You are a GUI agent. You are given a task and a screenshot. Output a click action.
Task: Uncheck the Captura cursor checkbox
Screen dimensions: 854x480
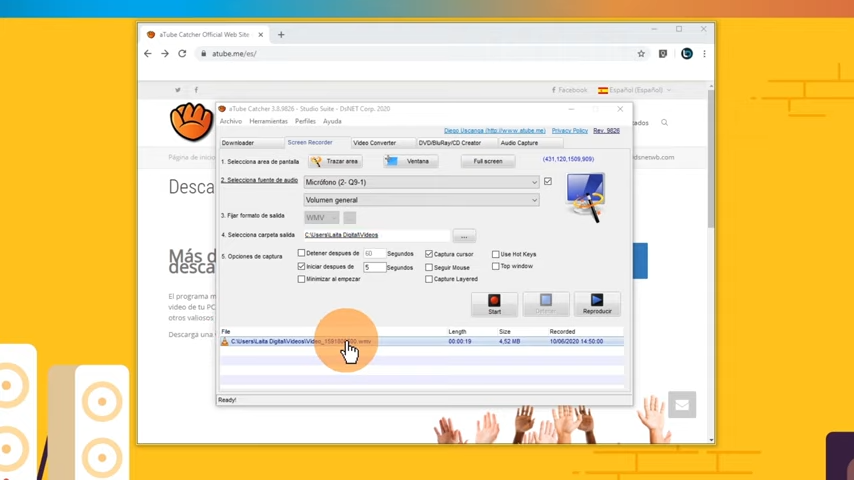[429, 254]
